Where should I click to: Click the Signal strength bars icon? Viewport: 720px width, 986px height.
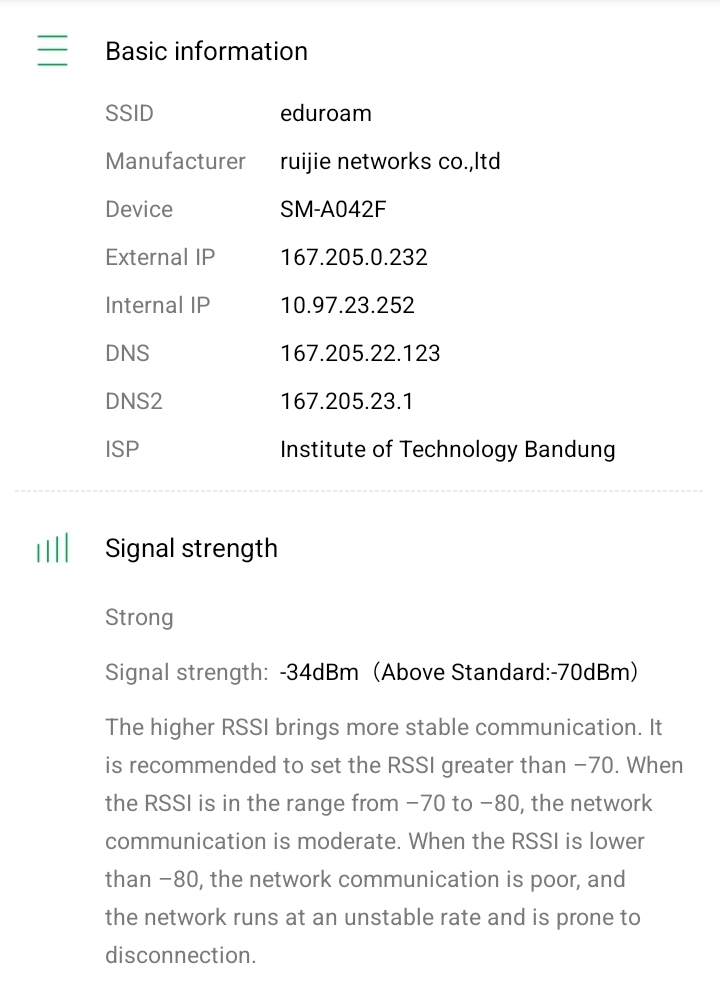point(52,549)
